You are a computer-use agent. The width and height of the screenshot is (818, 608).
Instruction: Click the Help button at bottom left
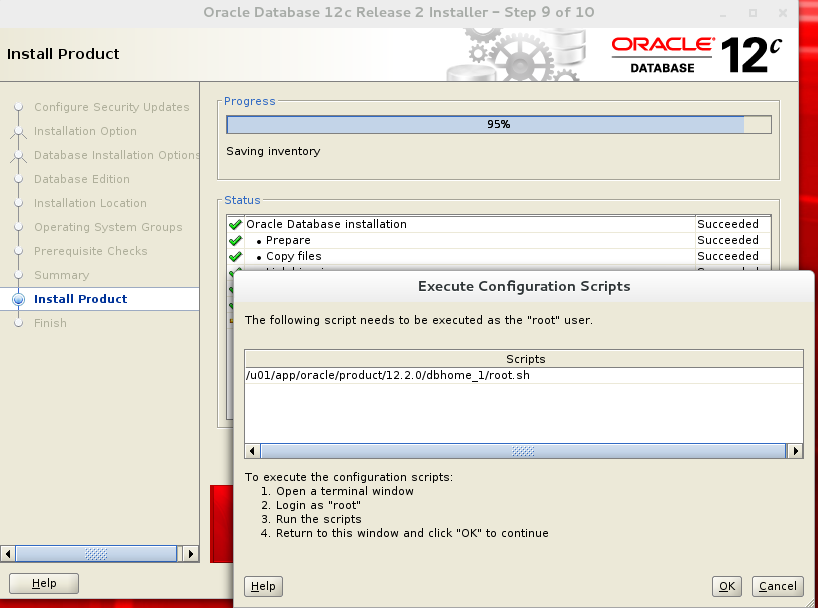click(x=43, y=583)
